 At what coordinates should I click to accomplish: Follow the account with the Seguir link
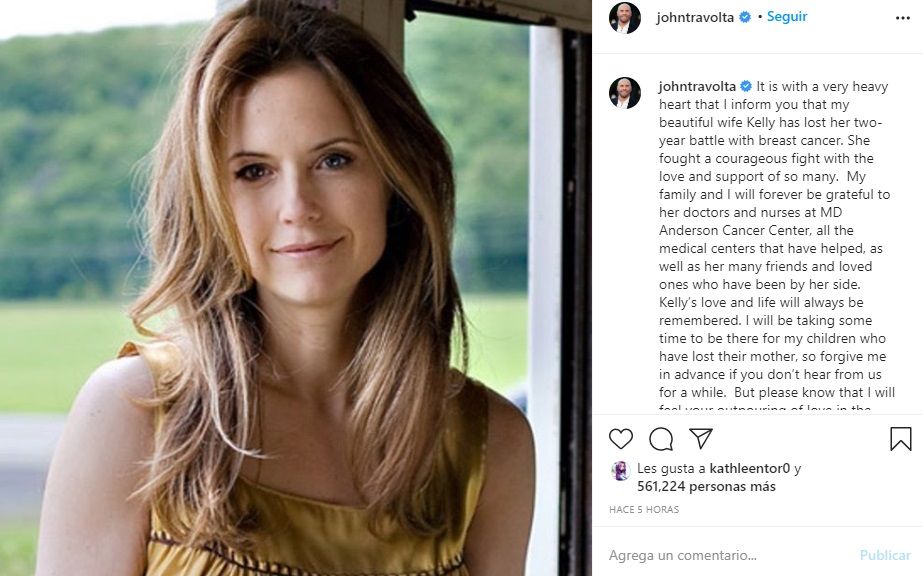[787, 17]
